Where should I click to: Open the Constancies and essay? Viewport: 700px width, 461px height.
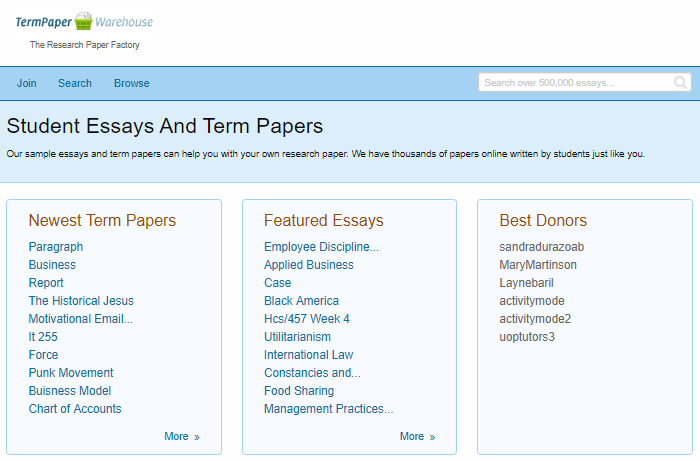312,373
